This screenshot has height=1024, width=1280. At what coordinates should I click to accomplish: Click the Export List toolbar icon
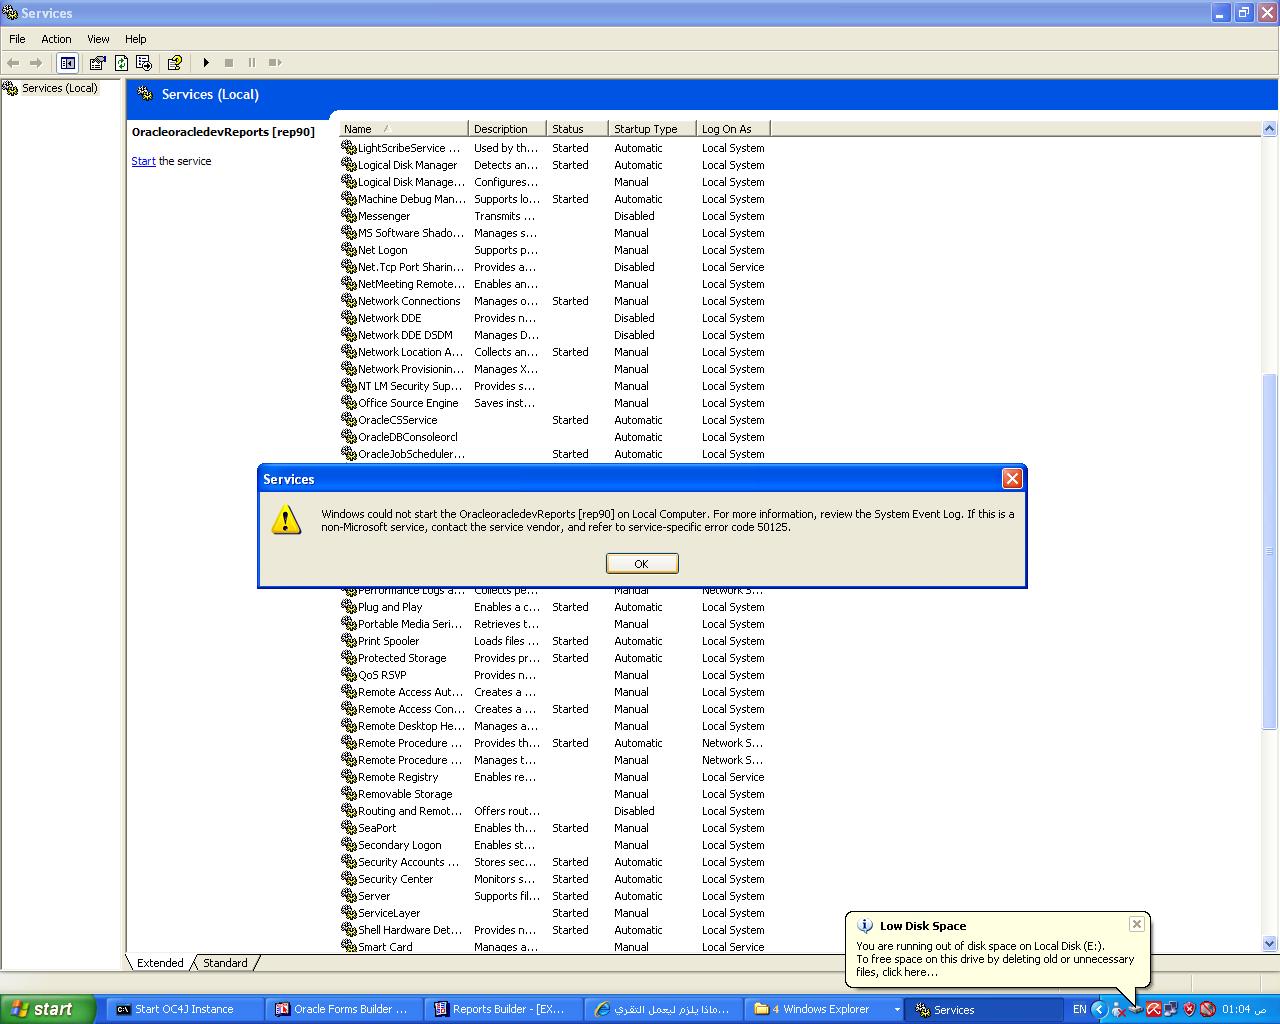(x=144, y=63)
